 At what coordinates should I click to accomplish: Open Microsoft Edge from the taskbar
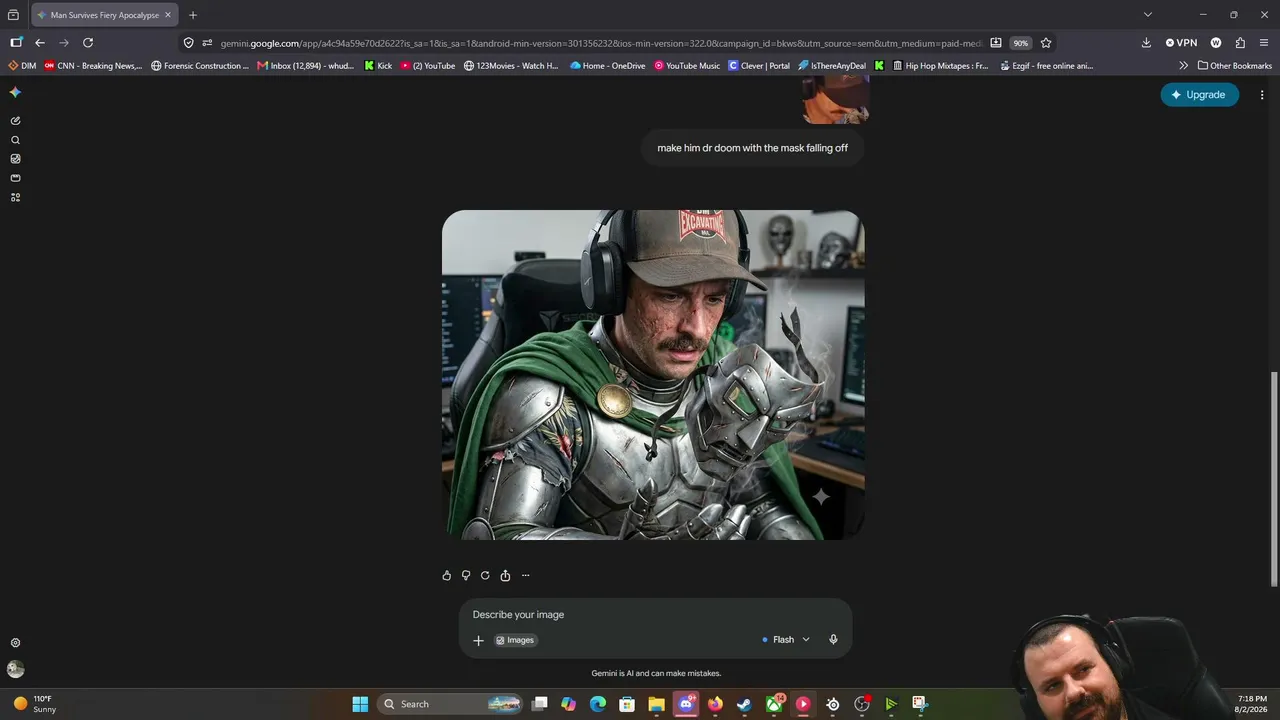click(598, 704)
